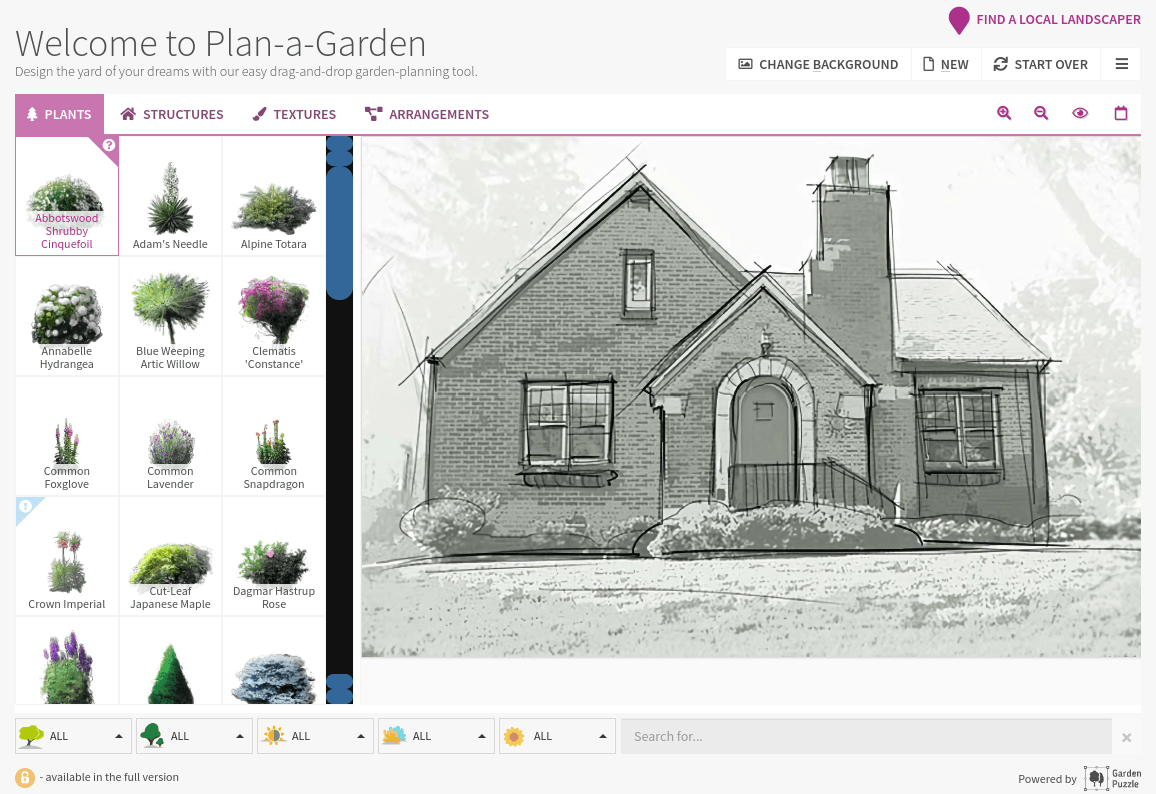Clear the search field with X icon
The height and width of the screenshot is (794, 1156).
1126,737
